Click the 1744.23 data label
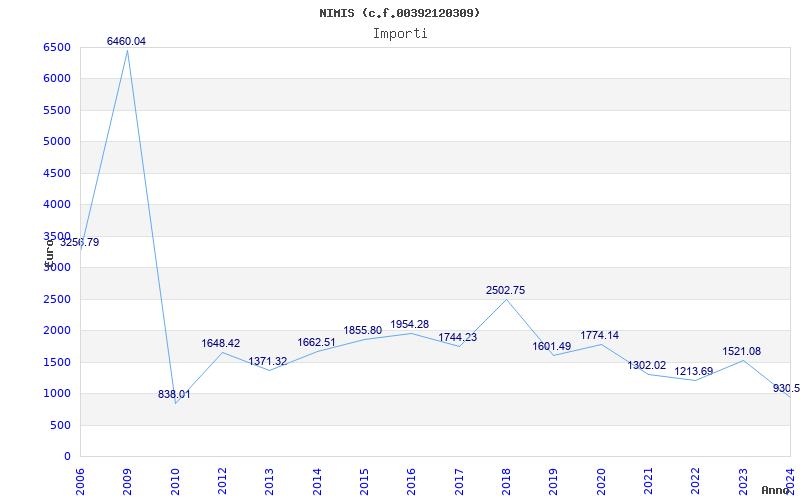800x500 pixels. pyautogui.click(x=458, y=337)
